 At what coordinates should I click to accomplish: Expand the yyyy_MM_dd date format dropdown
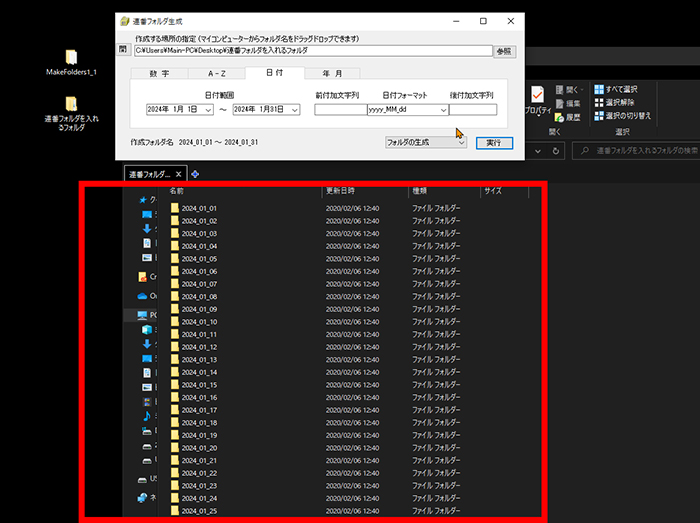443,110
